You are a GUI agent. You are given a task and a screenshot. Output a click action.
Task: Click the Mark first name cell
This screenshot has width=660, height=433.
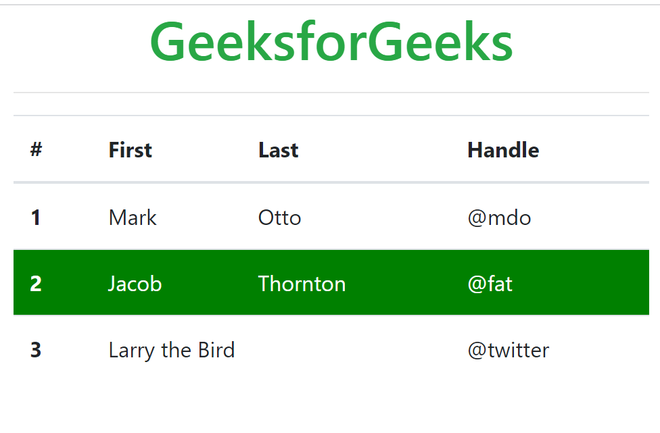click(x=133, y=217)
